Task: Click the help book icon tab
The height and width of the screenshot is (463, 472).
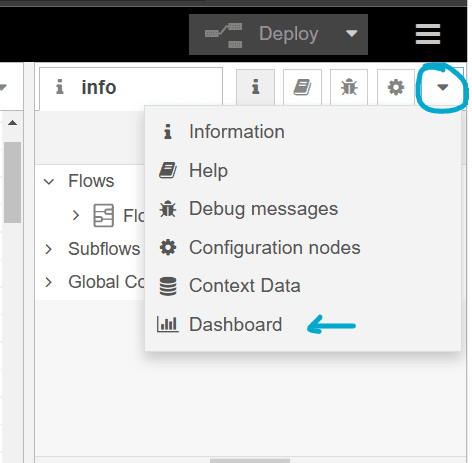Action: click(302, 87)
